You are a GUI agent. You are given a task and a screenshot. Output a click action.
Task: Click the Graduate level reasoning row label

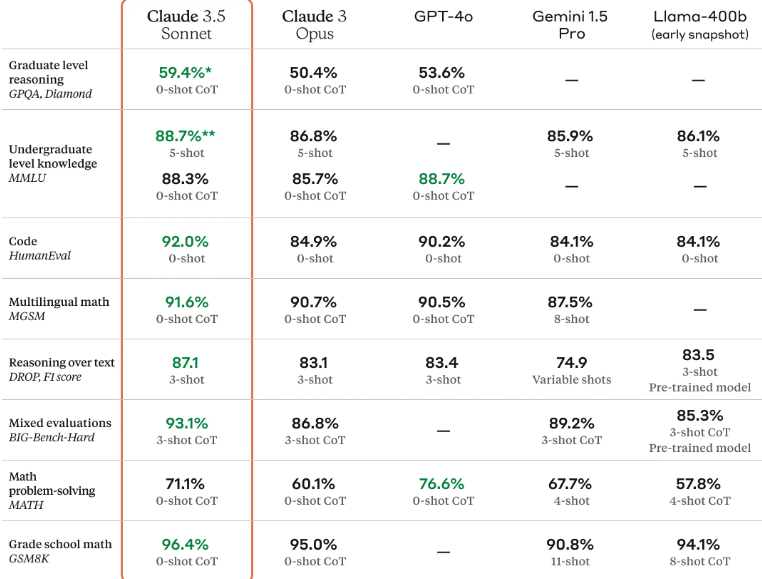tap(50, 79)
